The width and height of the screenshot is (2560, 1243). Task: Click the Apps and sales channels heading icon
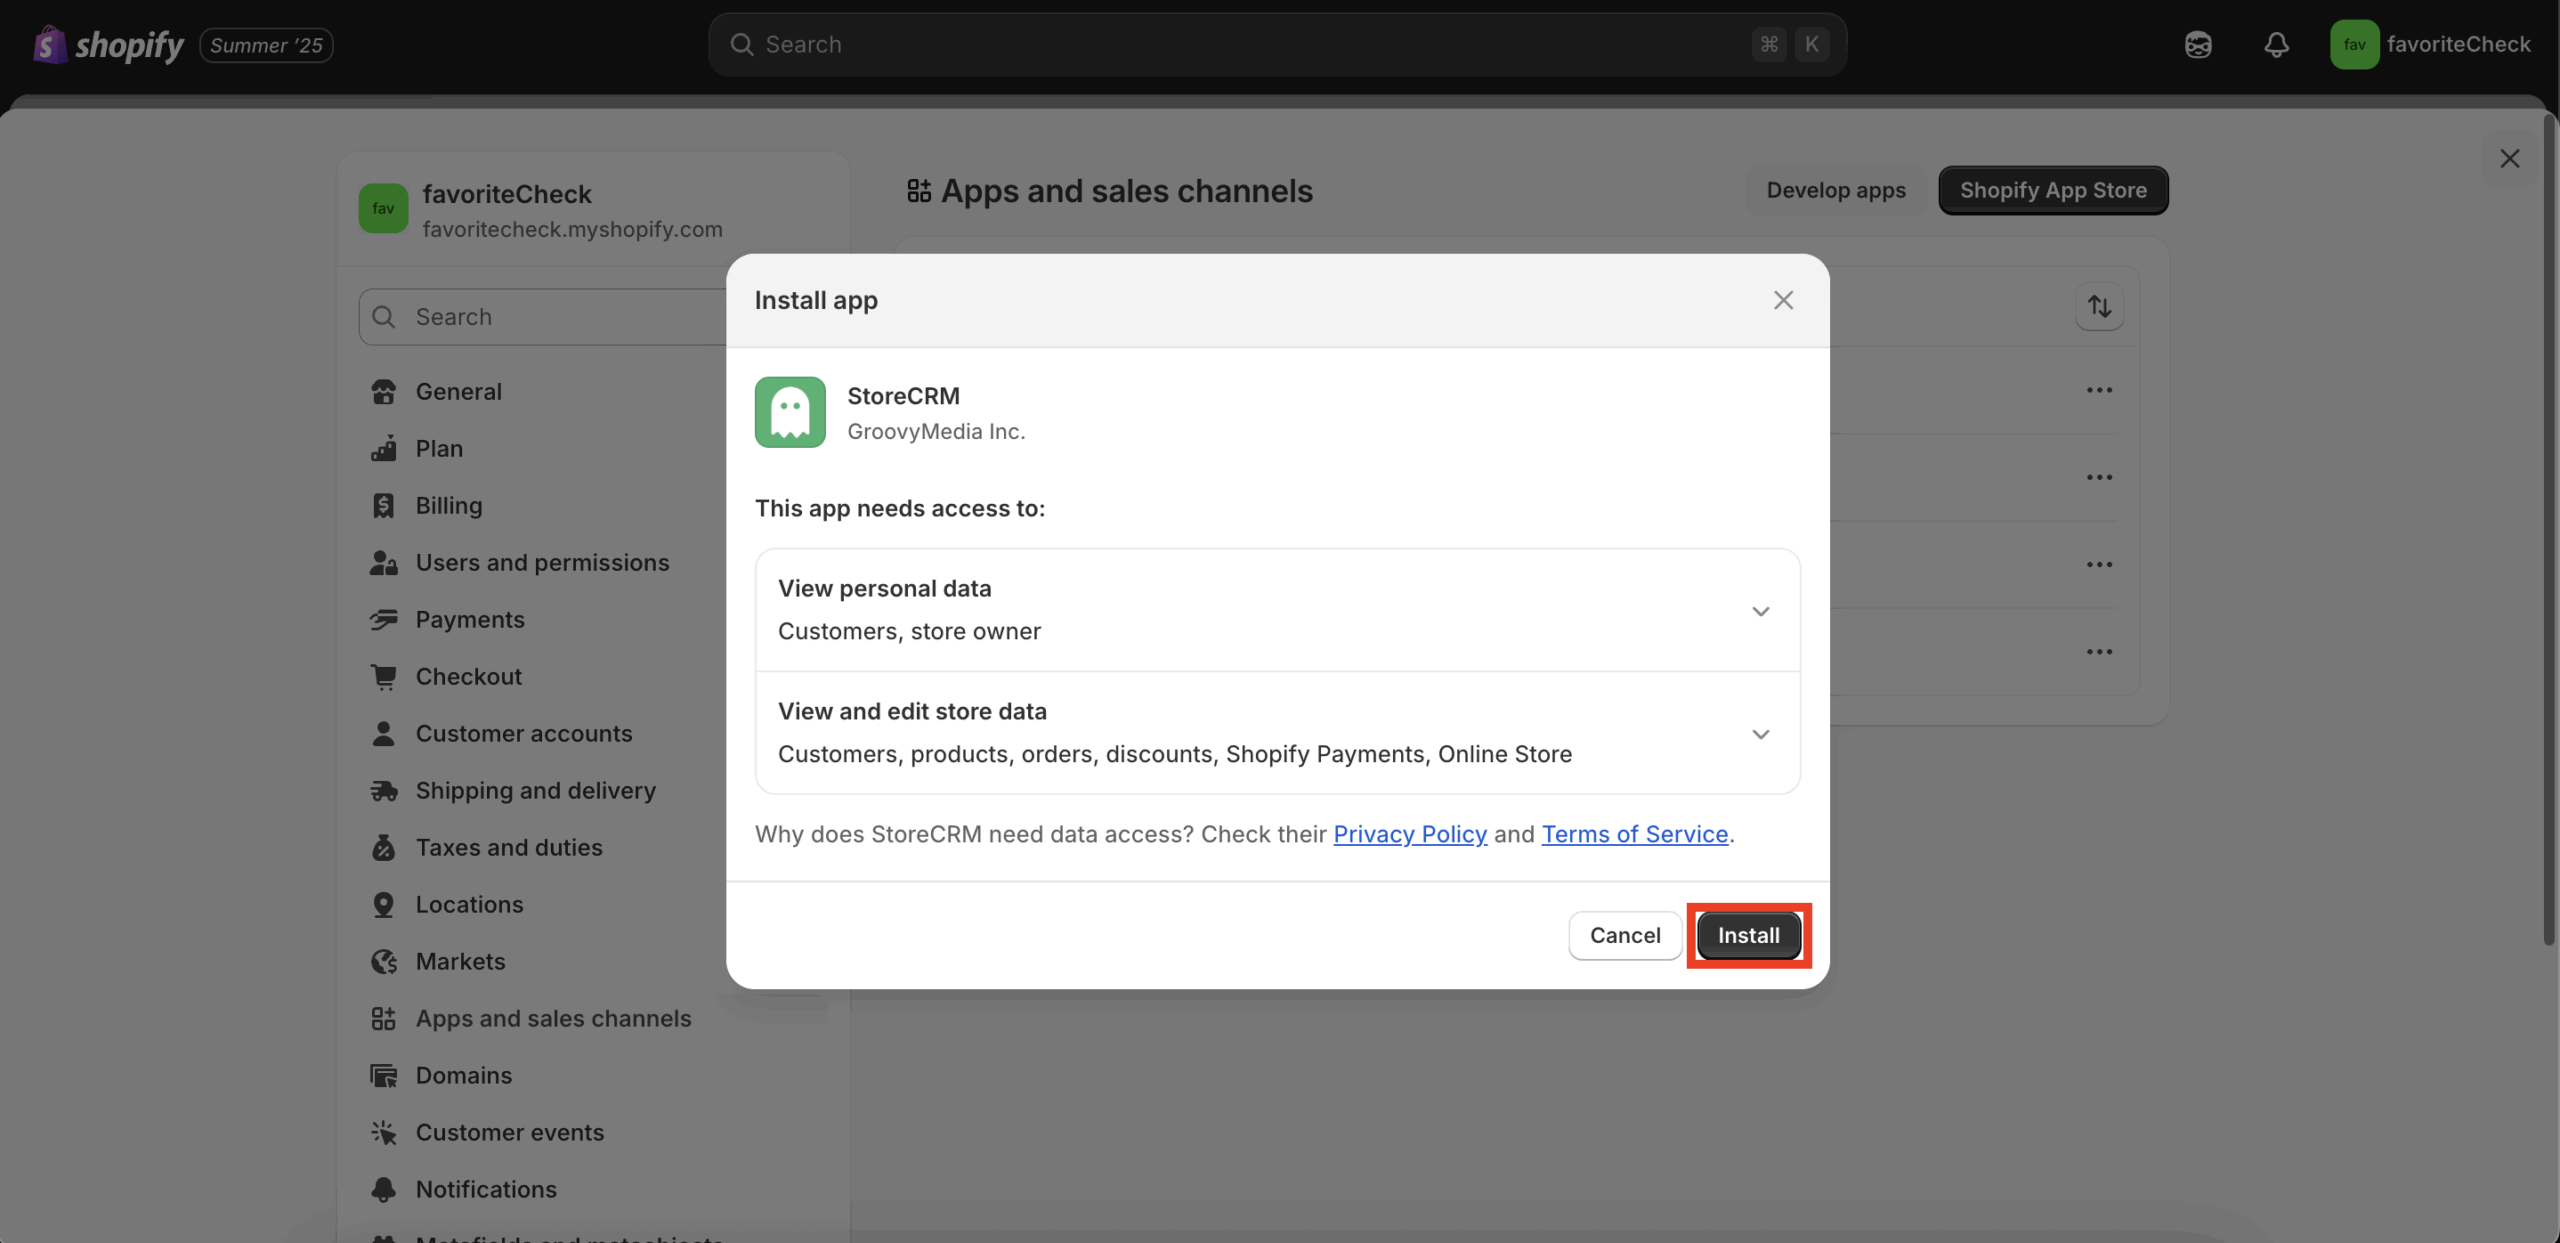pyautogui.click(x=919, y=190)
